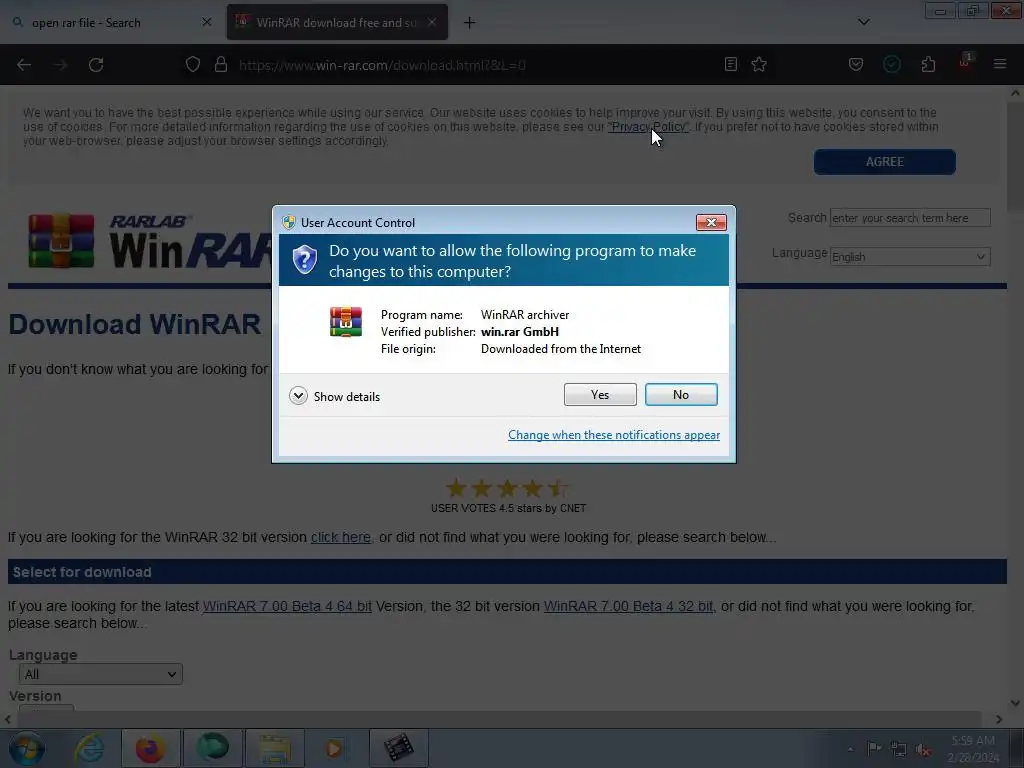
Task: Click the vertical scrollbar down arrow
Action: 1016,703
